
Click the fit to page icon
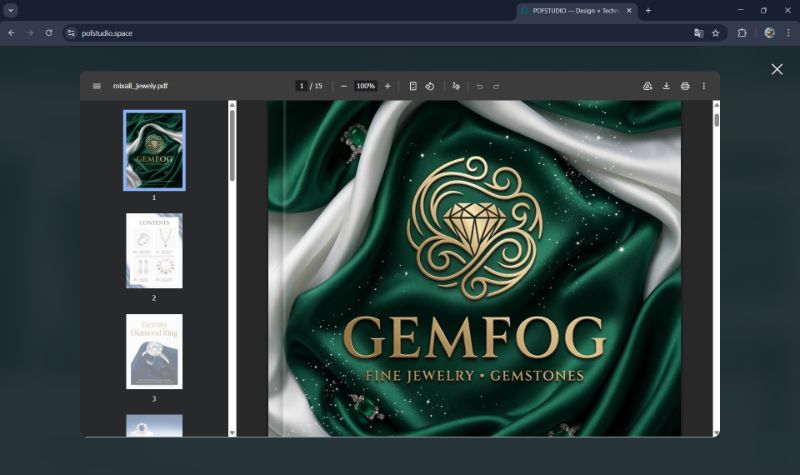pyautogui.click(x=413, y=86)
